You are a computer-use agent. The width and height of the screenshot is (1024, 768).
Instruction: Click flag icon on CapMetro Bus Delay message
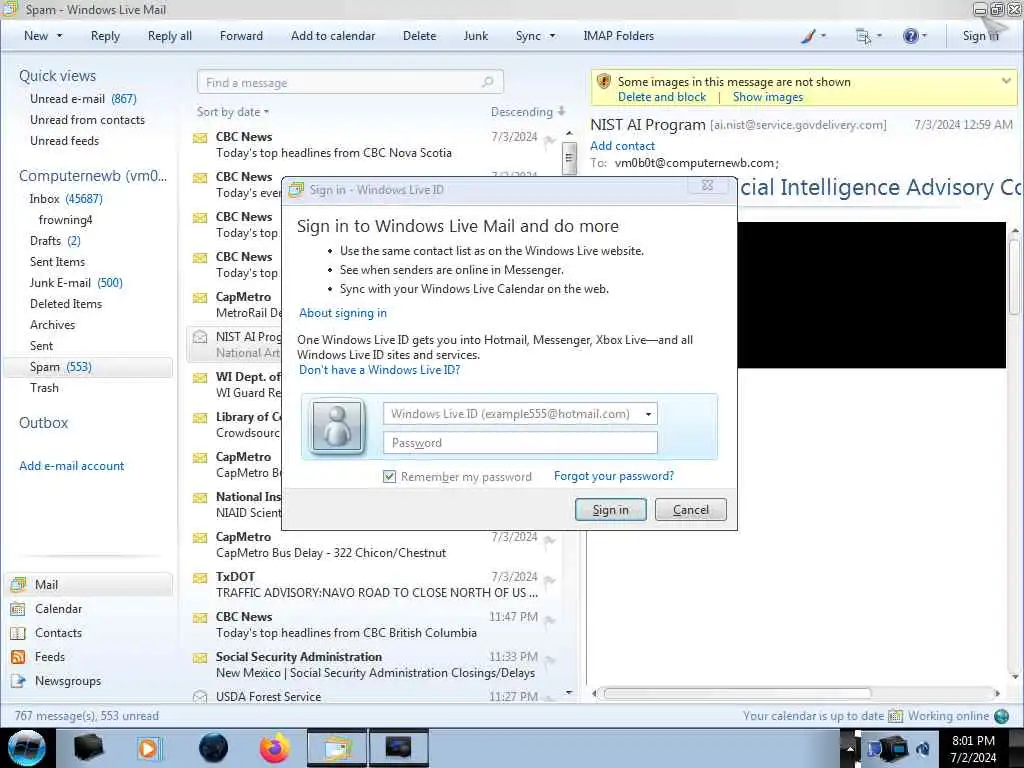(550, 540)
